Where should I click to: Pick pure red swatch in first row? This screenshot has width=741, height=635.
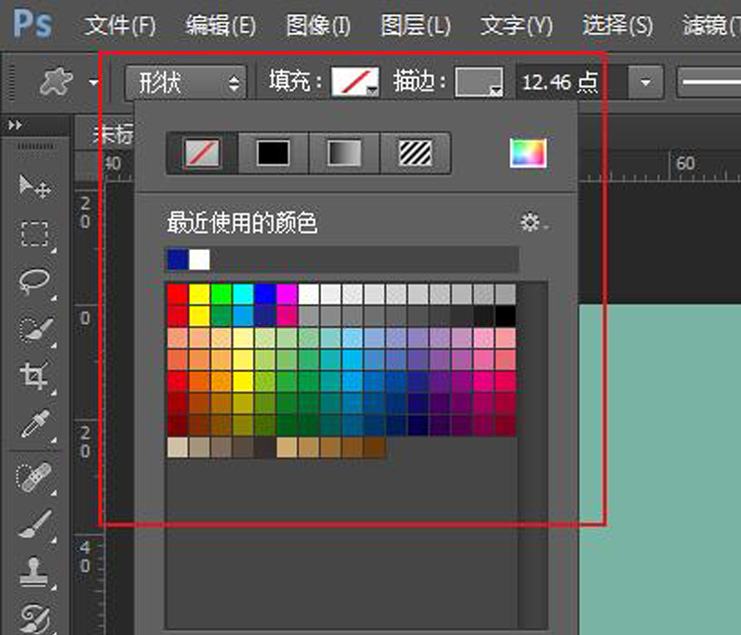tap(178, 294)
